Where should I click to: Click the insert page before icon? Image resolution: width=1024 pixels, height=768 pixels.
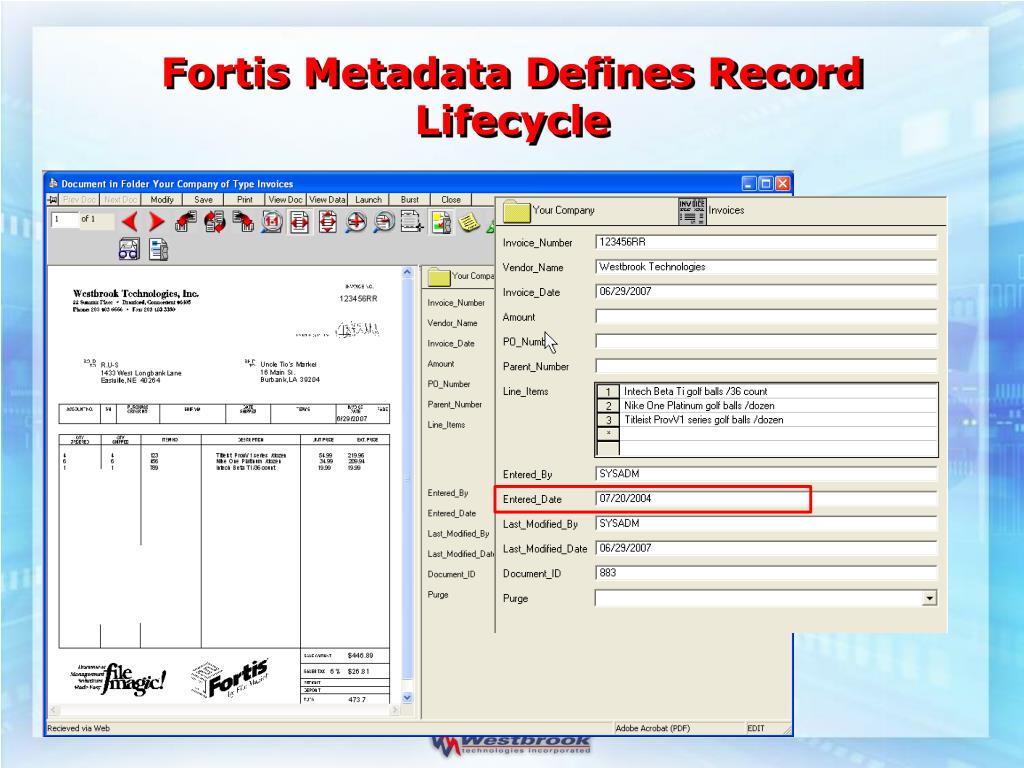(x=185, y=222)
